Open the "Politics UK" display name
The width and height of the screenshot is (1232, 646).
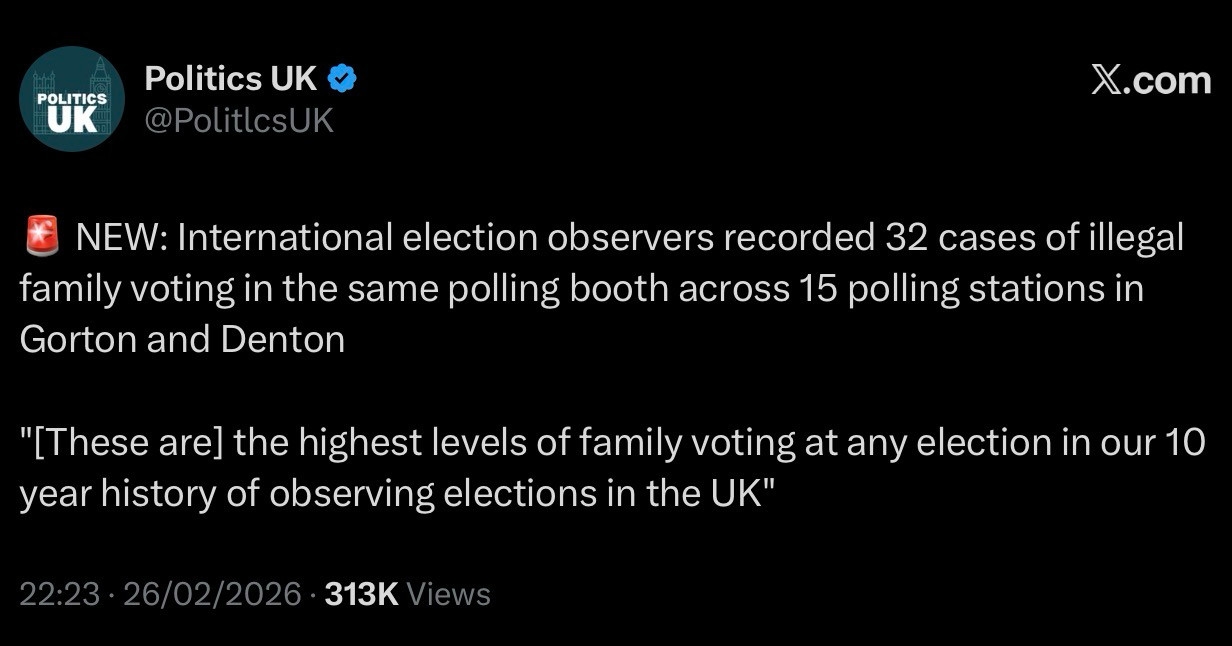231,77
